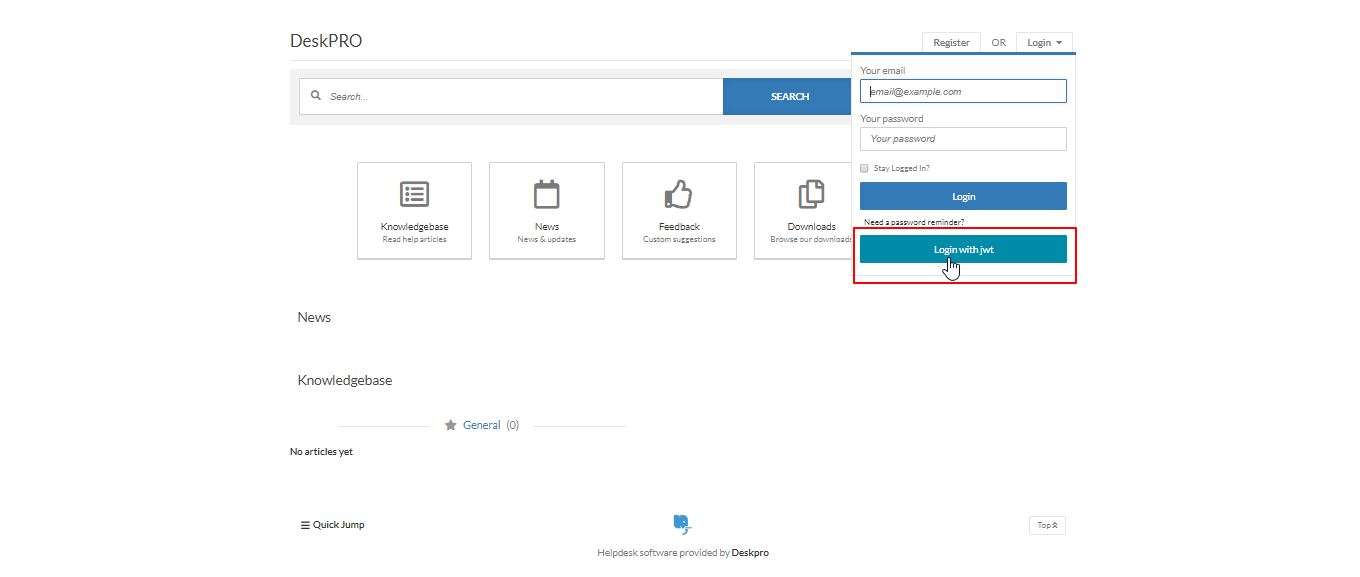Click the magnifier icon in search box
1360x577 pixels.
coord(316,96)
